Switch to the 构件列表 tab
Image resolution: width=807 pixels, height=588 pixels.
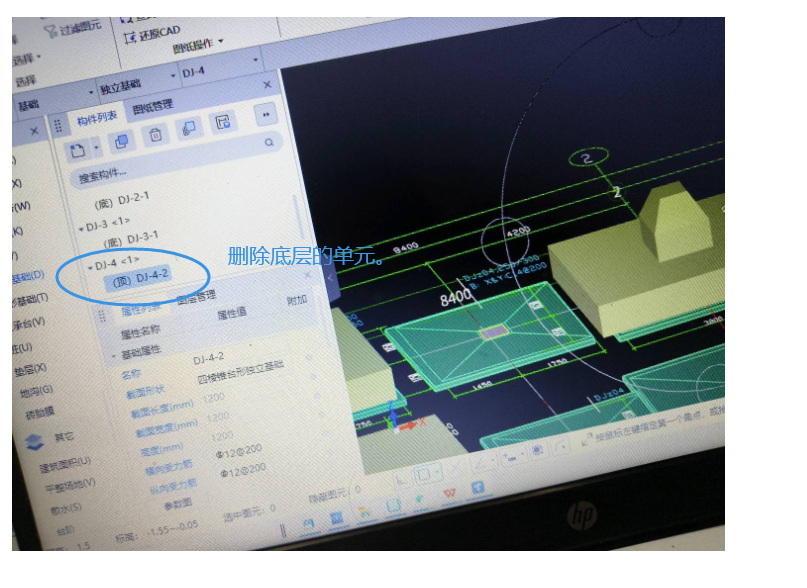click(97, 118)
